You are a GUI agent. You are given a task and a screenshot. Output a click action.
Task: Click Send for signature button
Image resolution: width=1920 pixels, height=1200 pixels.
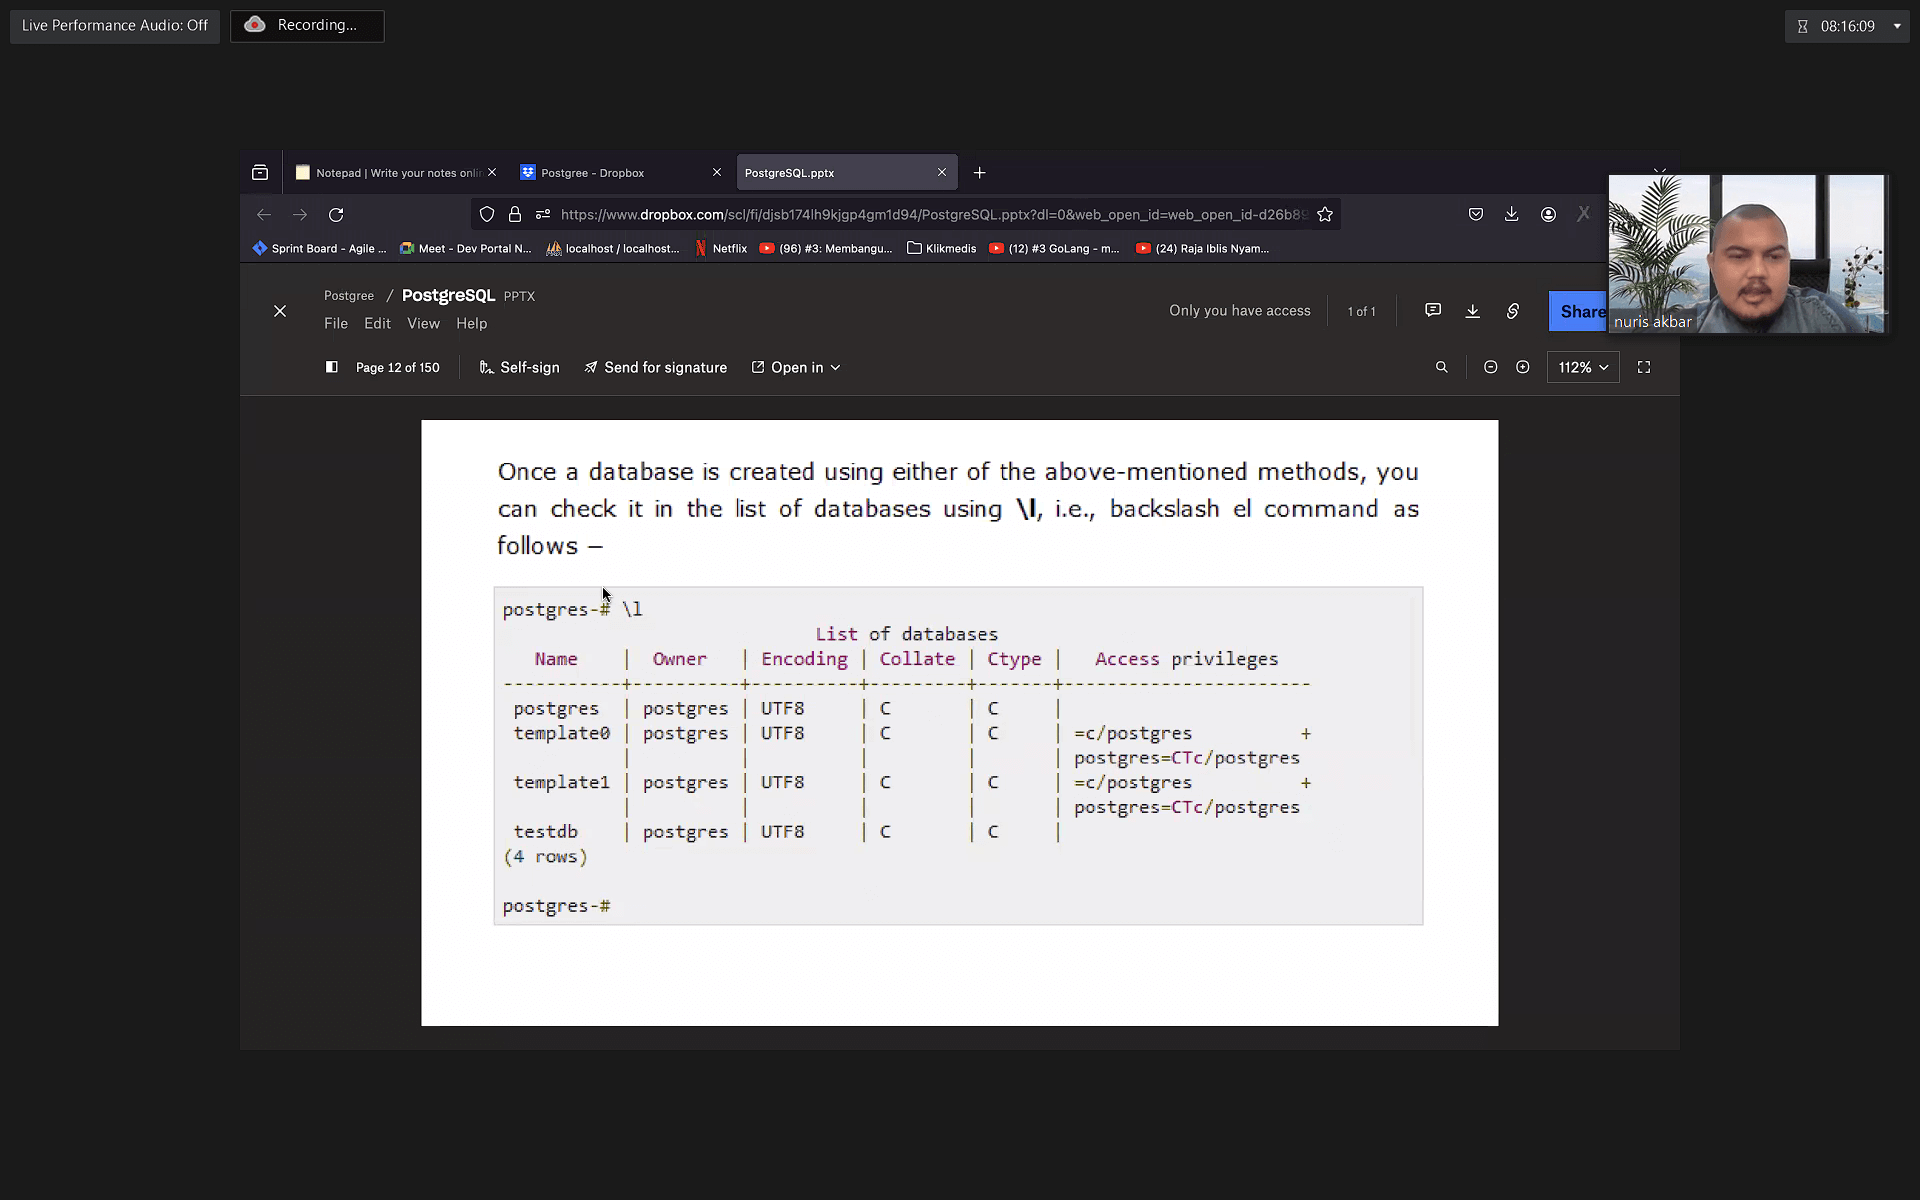[655, 367]
